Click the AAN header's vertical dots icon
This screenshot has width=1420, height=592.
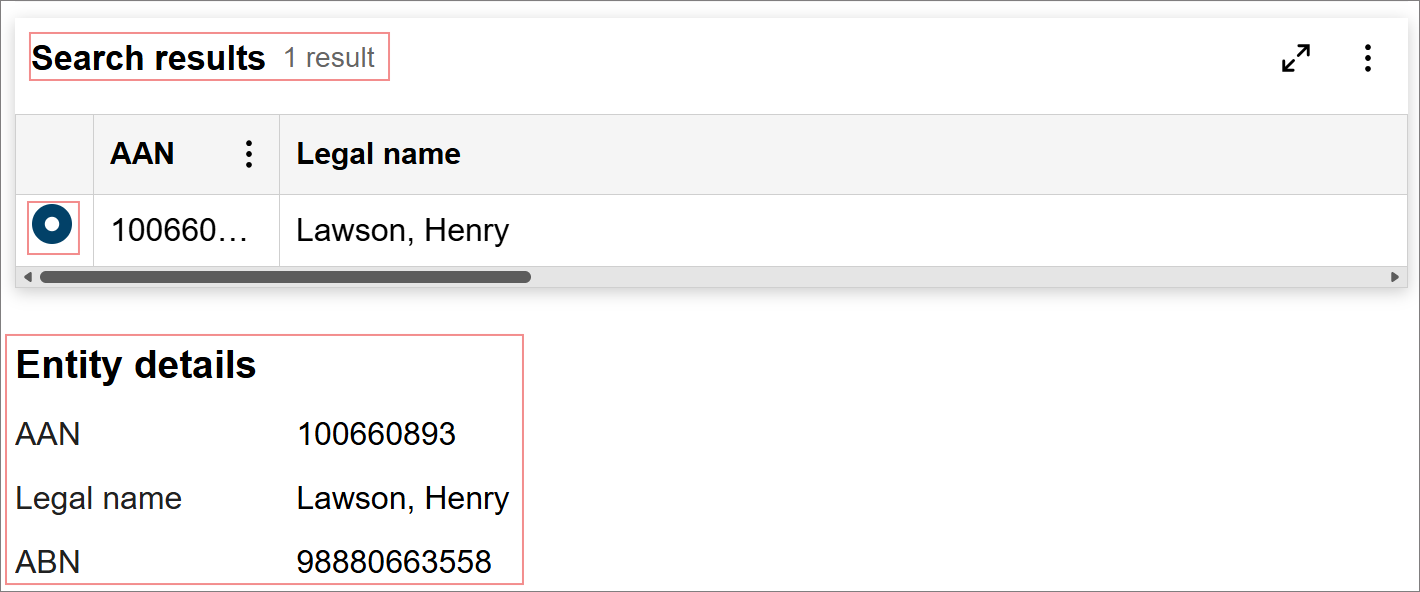click(x=248, y=154)
